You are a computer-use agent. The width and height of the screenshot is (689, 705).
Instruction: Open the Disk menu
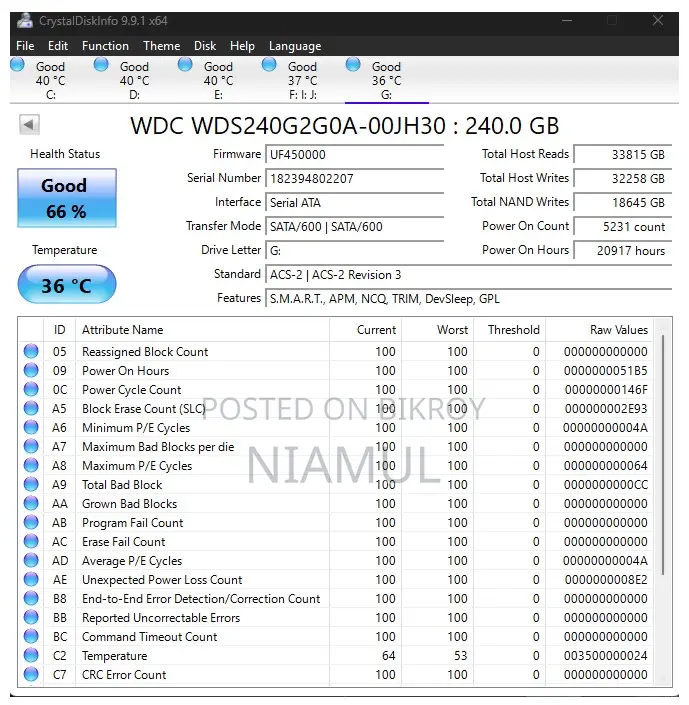click(x=205, y=46)
